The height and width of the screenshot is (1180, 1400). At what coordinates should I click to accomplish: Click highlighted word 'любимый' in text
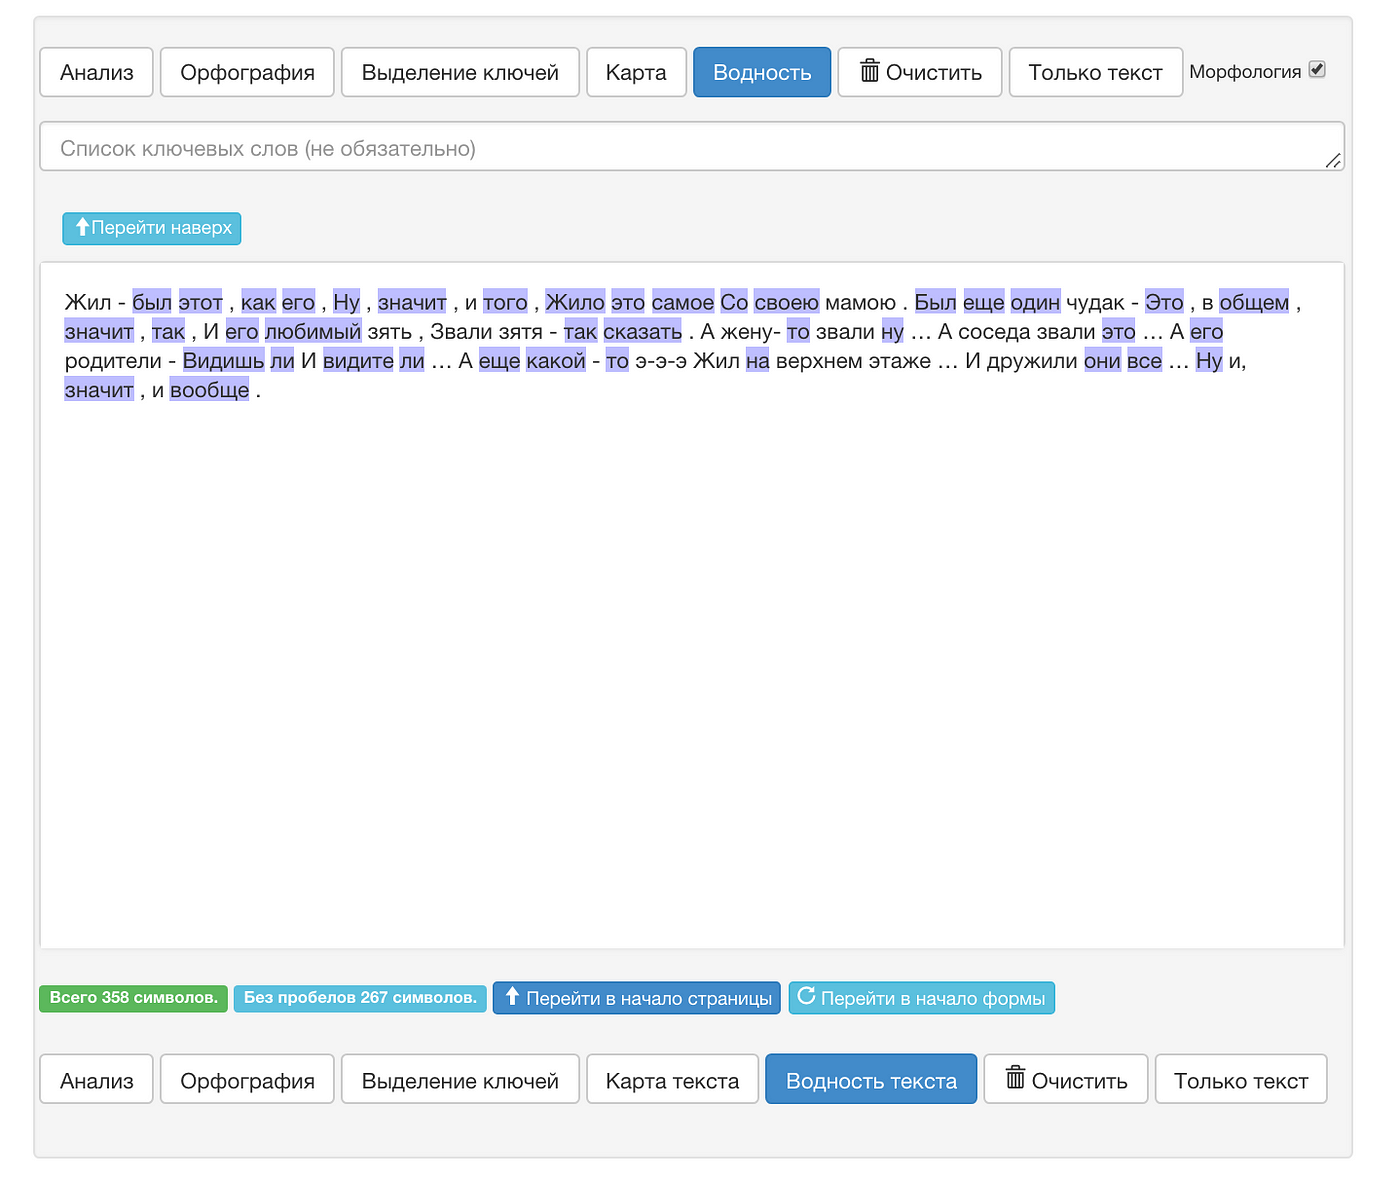click(313, 332)
